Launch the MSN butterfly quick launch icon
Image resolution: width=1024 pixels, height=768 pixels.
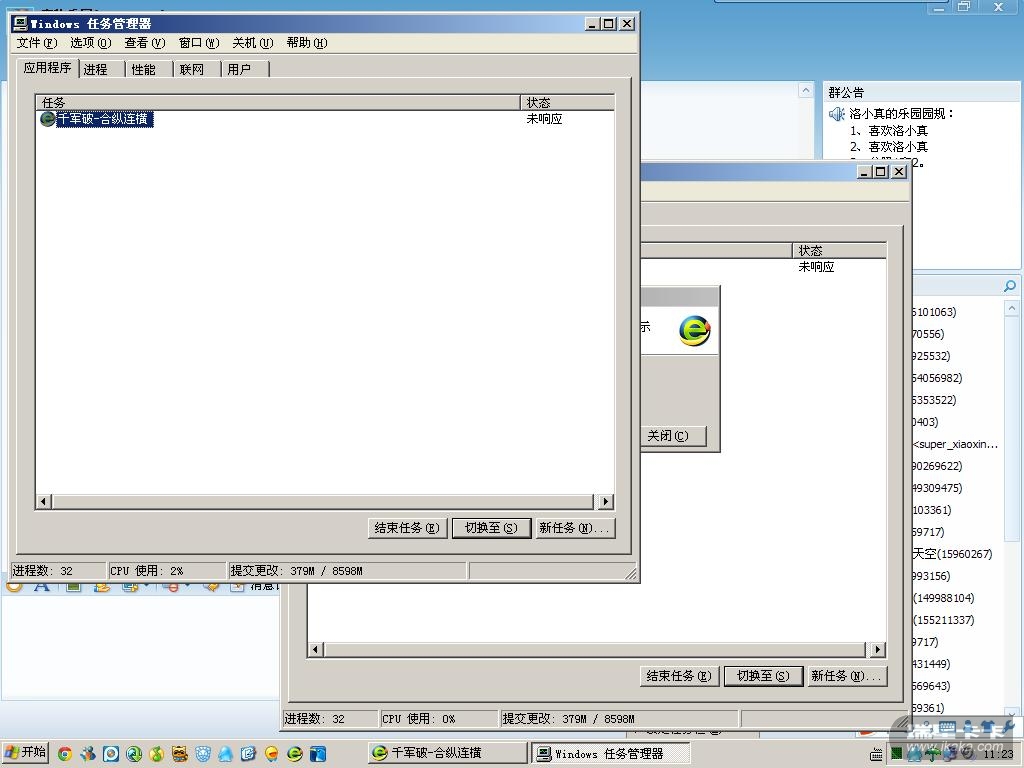click(x=88, y=754)
